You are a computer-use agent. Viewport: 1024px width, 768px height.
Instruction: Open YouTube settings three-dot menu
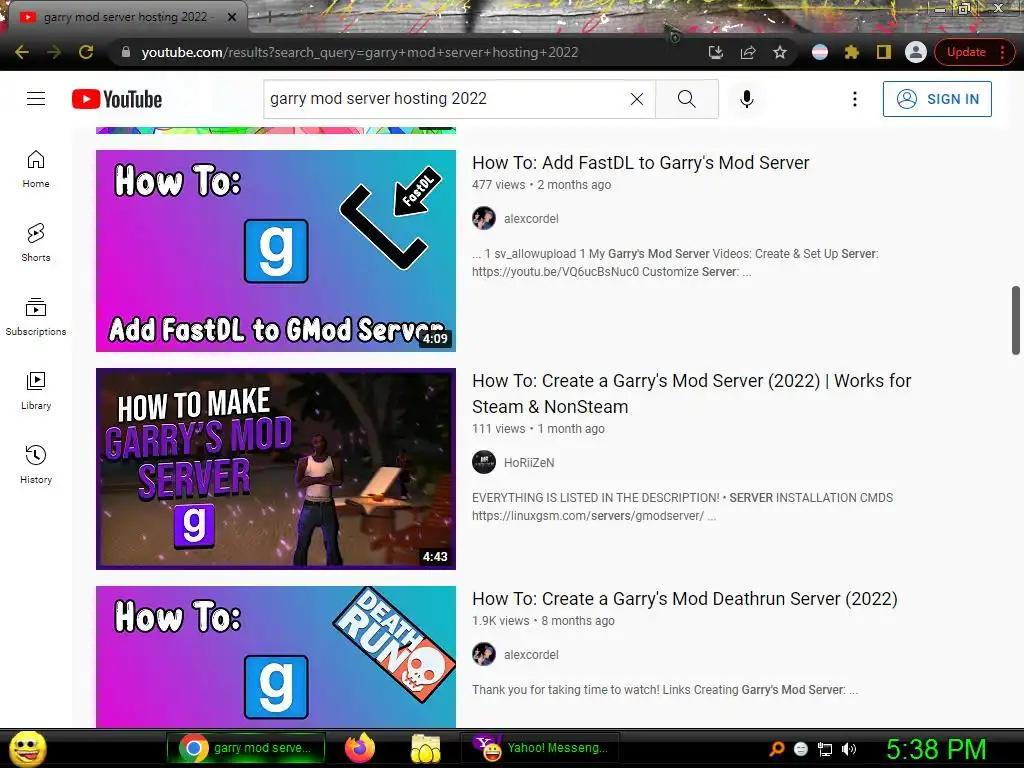coord(854,99)
